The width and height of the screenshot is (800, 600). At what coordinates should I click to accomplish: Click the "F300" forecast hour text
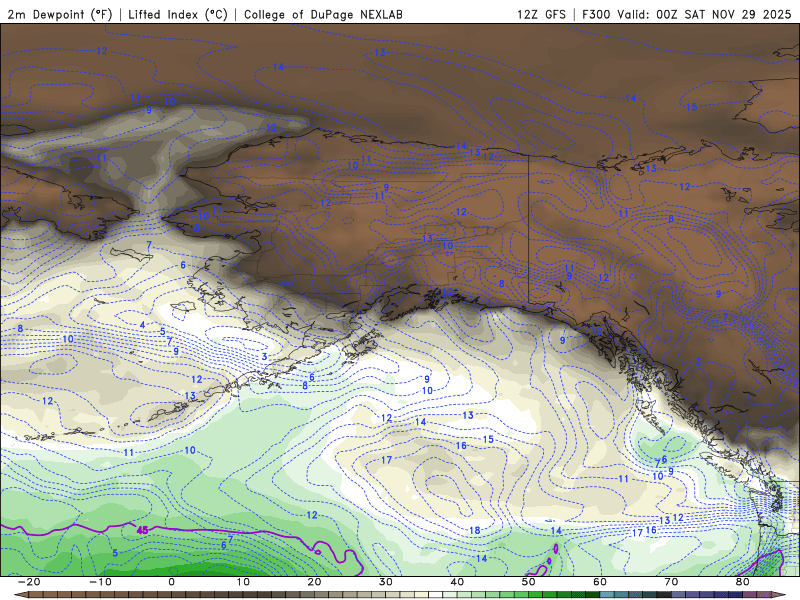(x=596, y=14)
